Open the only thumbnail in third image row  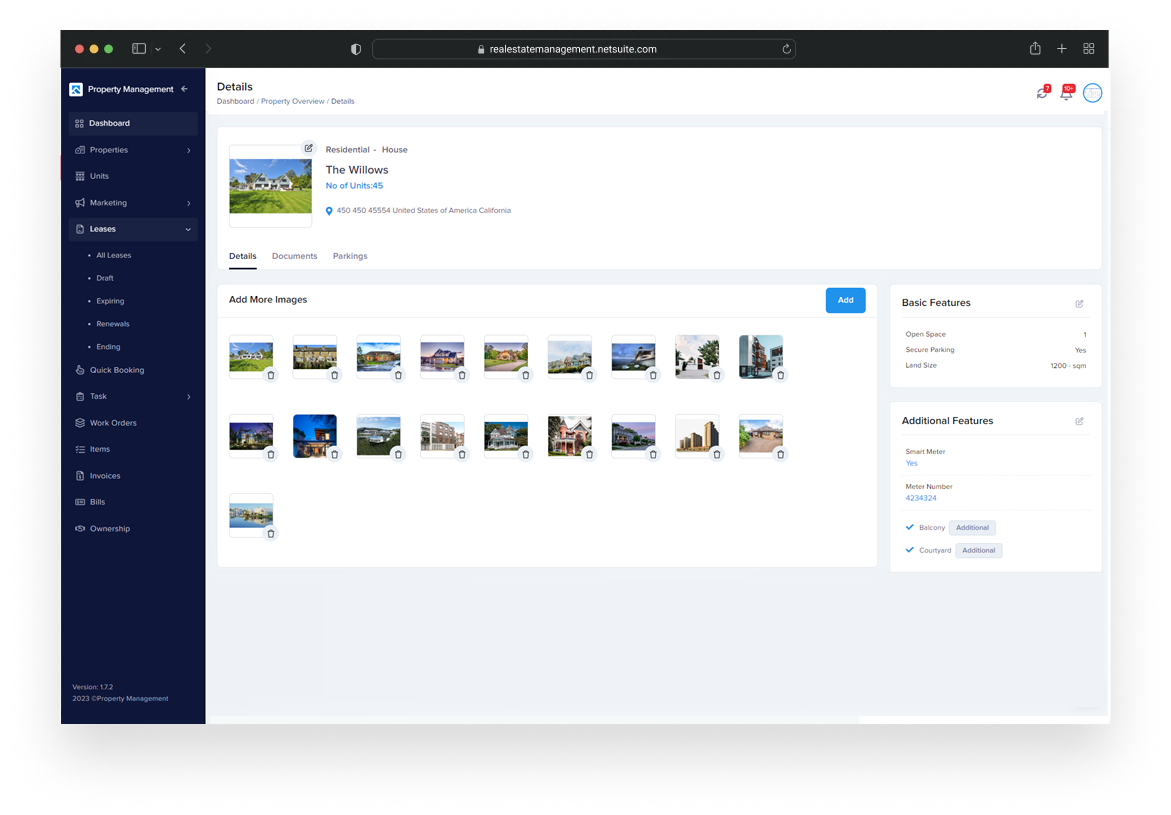pos(251,515)
